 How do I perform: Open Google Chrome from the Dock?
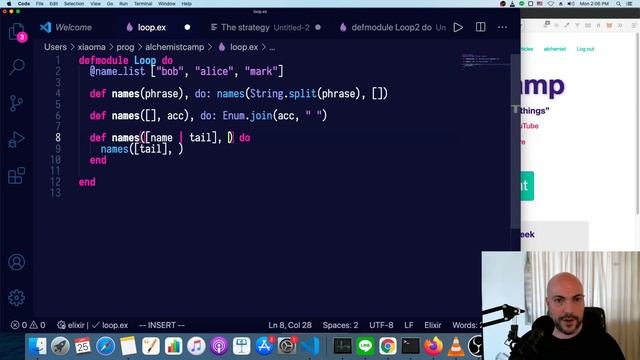388,346
